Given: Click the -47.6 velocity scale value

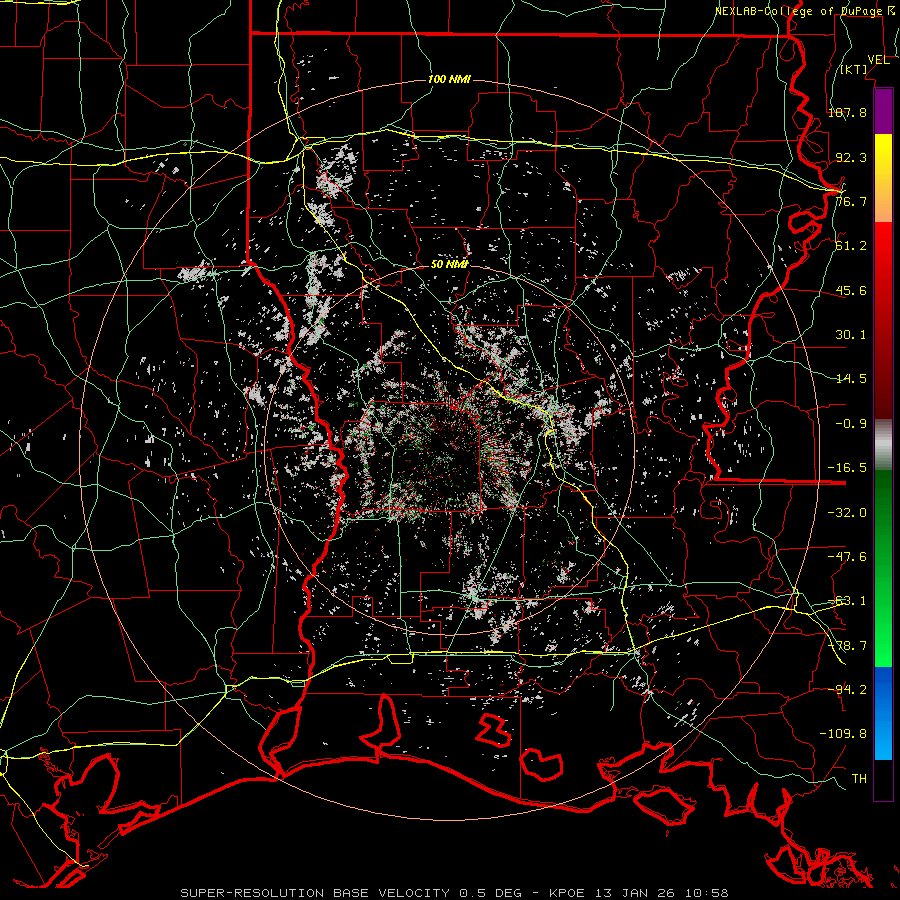Looking at the screenshot, I should coord(847,557).
